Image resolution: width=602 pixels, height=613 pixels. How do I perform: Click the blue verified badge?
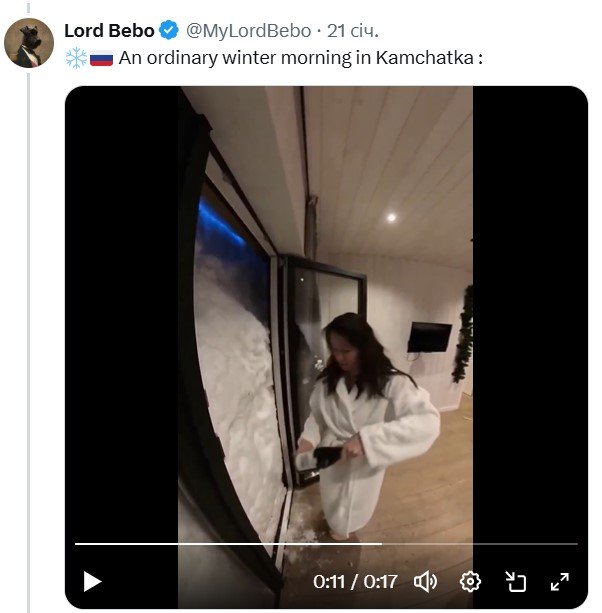click(170, 31)
